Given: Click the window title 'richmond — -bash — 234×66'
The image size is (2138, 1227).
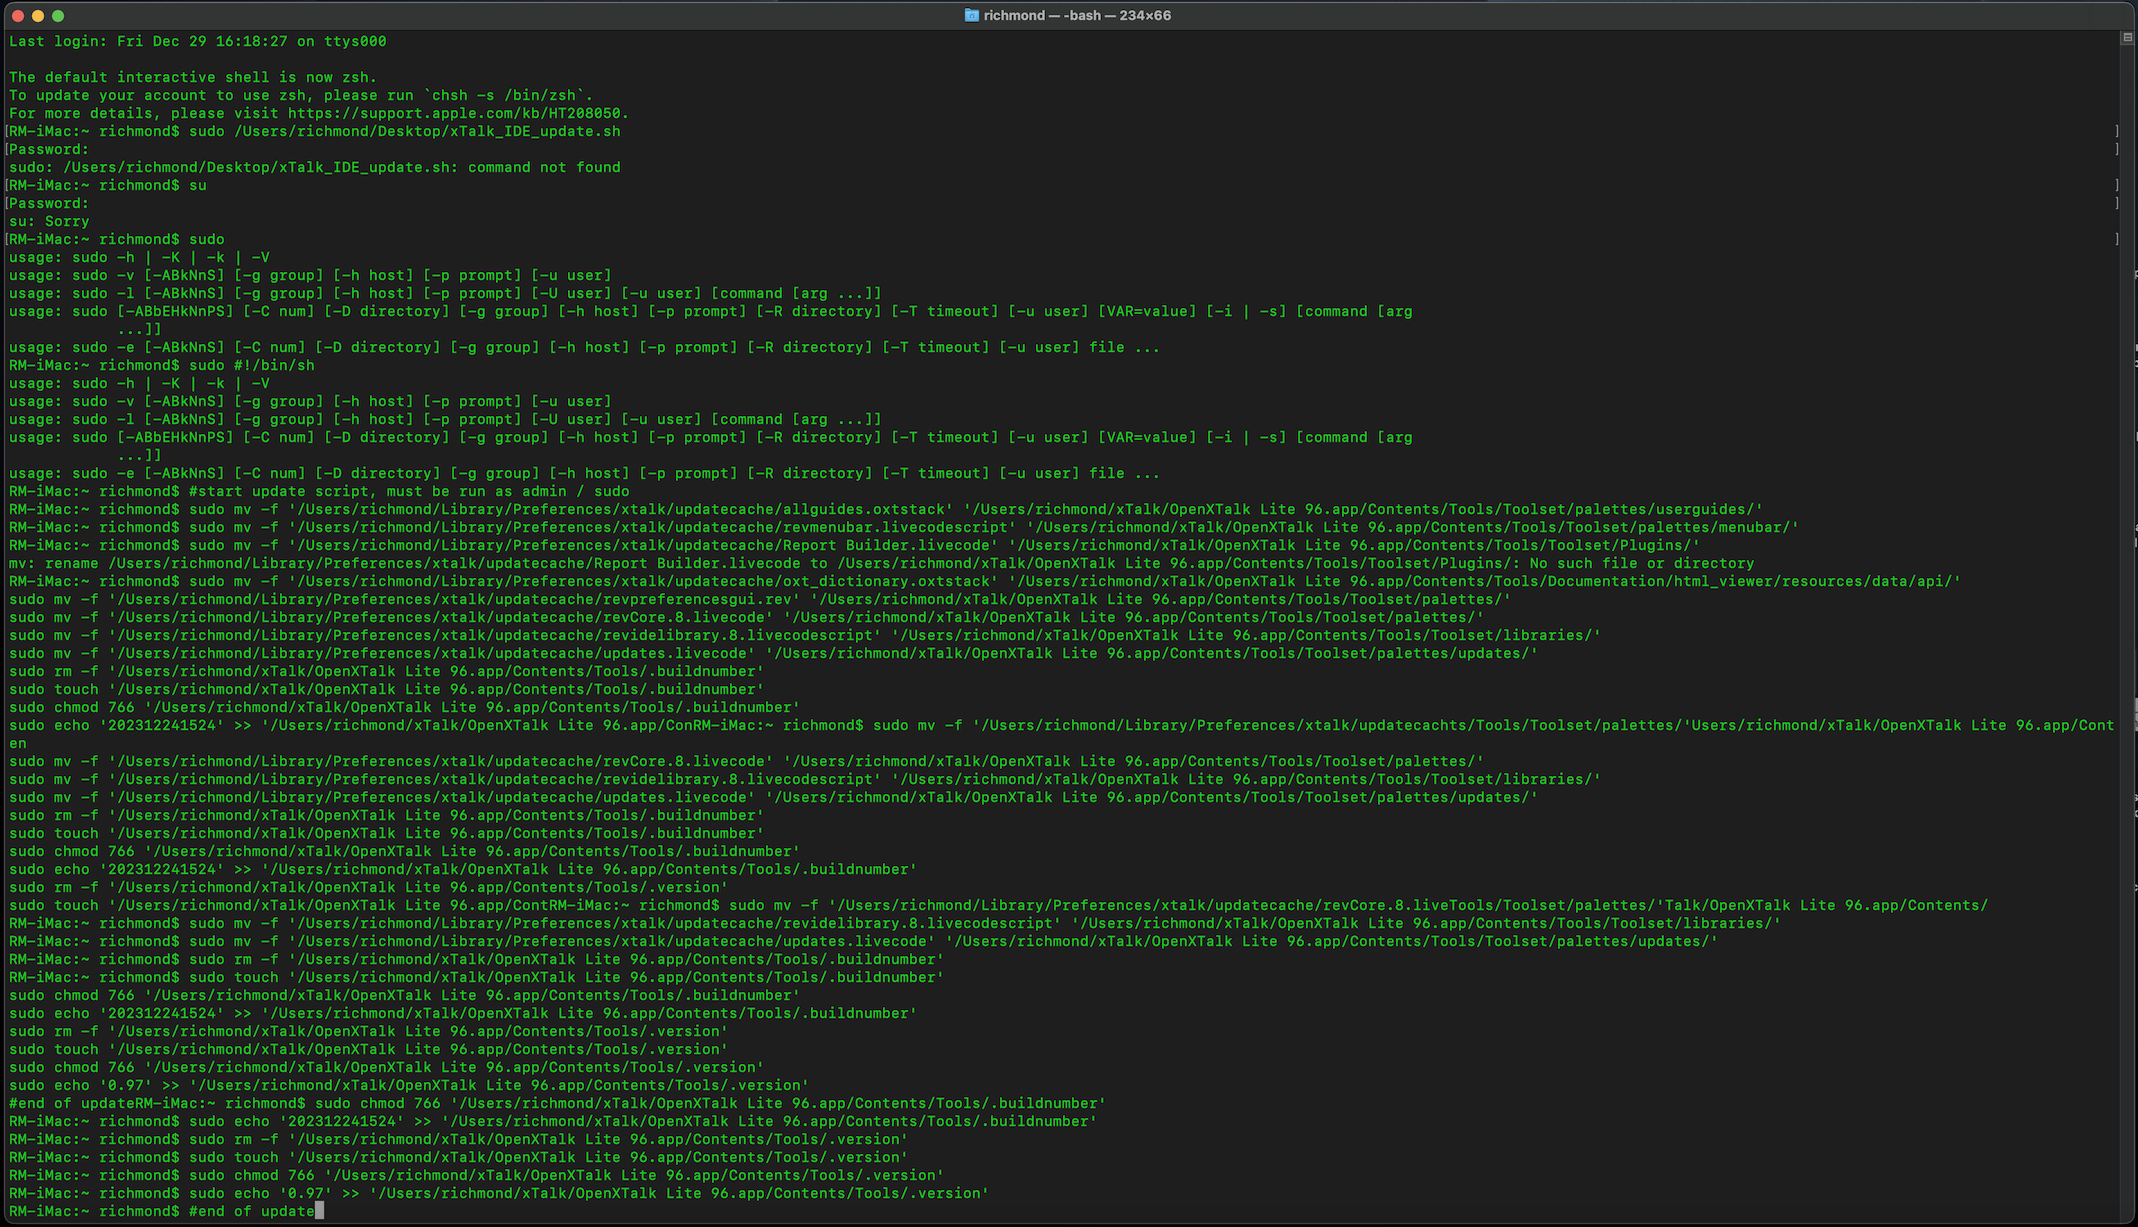Looking at the screenshot, I should pyautogui.click(x=1077, y=15).
